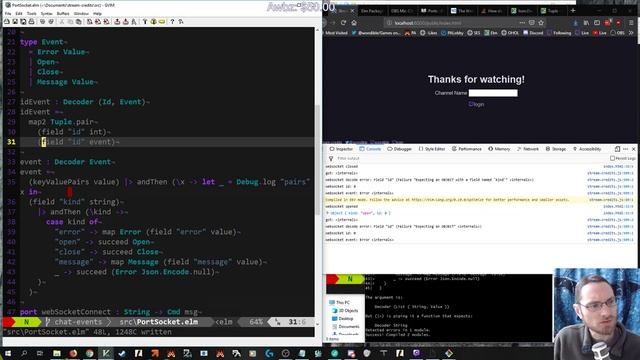The height and width of the screenshot is (360, 640).
Task: Open page actions ellipsis in address bar
Action: pyautogui.click(x=522, y=23)
